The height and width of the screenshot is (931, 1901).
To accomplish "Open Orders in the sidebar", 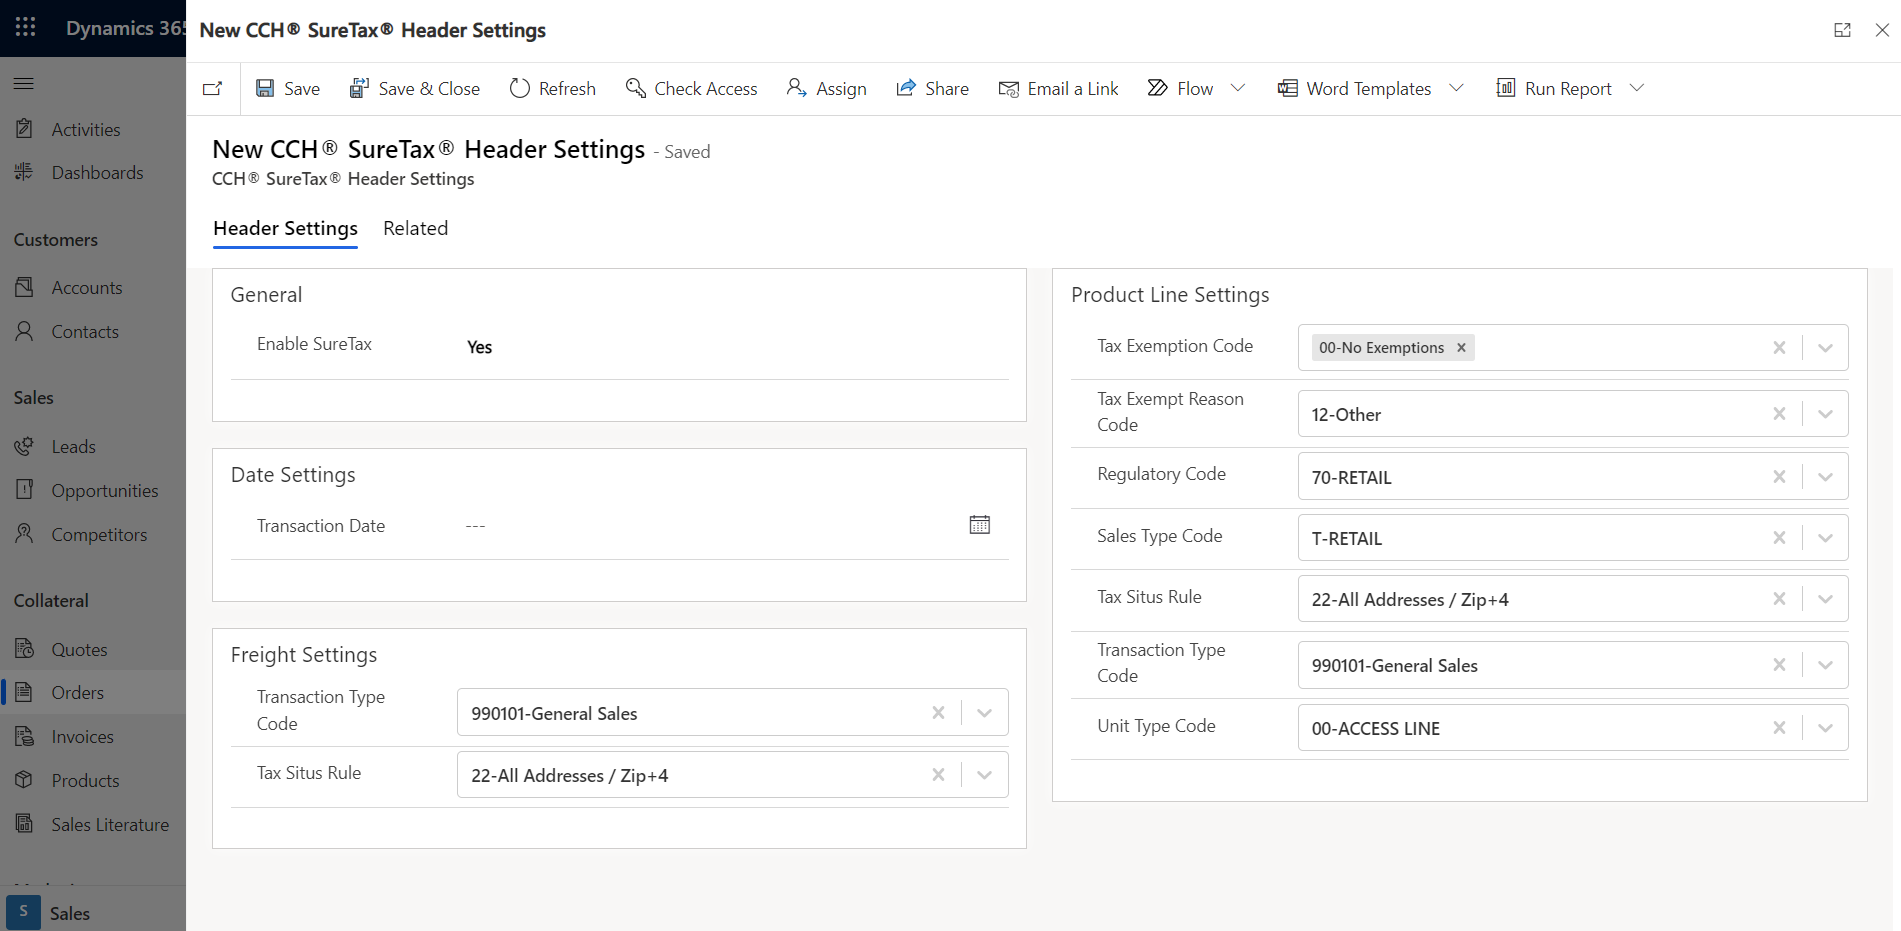I will tap(93, 693).
